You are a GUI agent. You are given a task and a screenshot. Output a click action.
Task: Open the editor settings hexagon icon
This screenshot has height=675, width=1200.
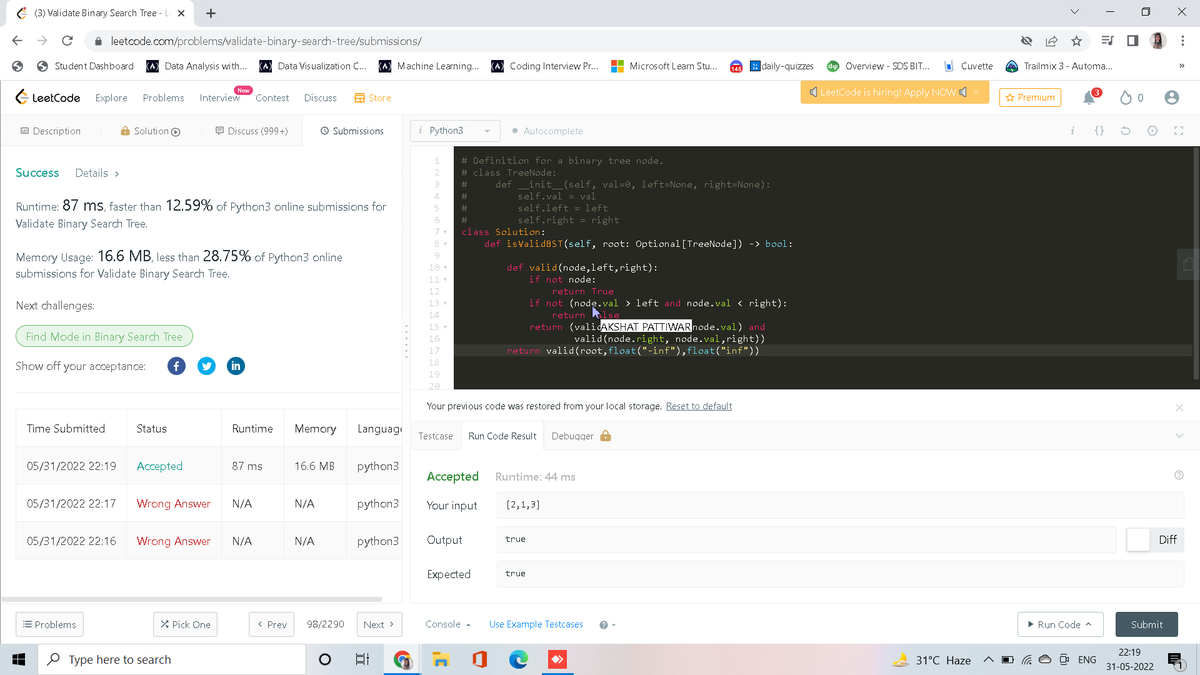(1152, 131)
